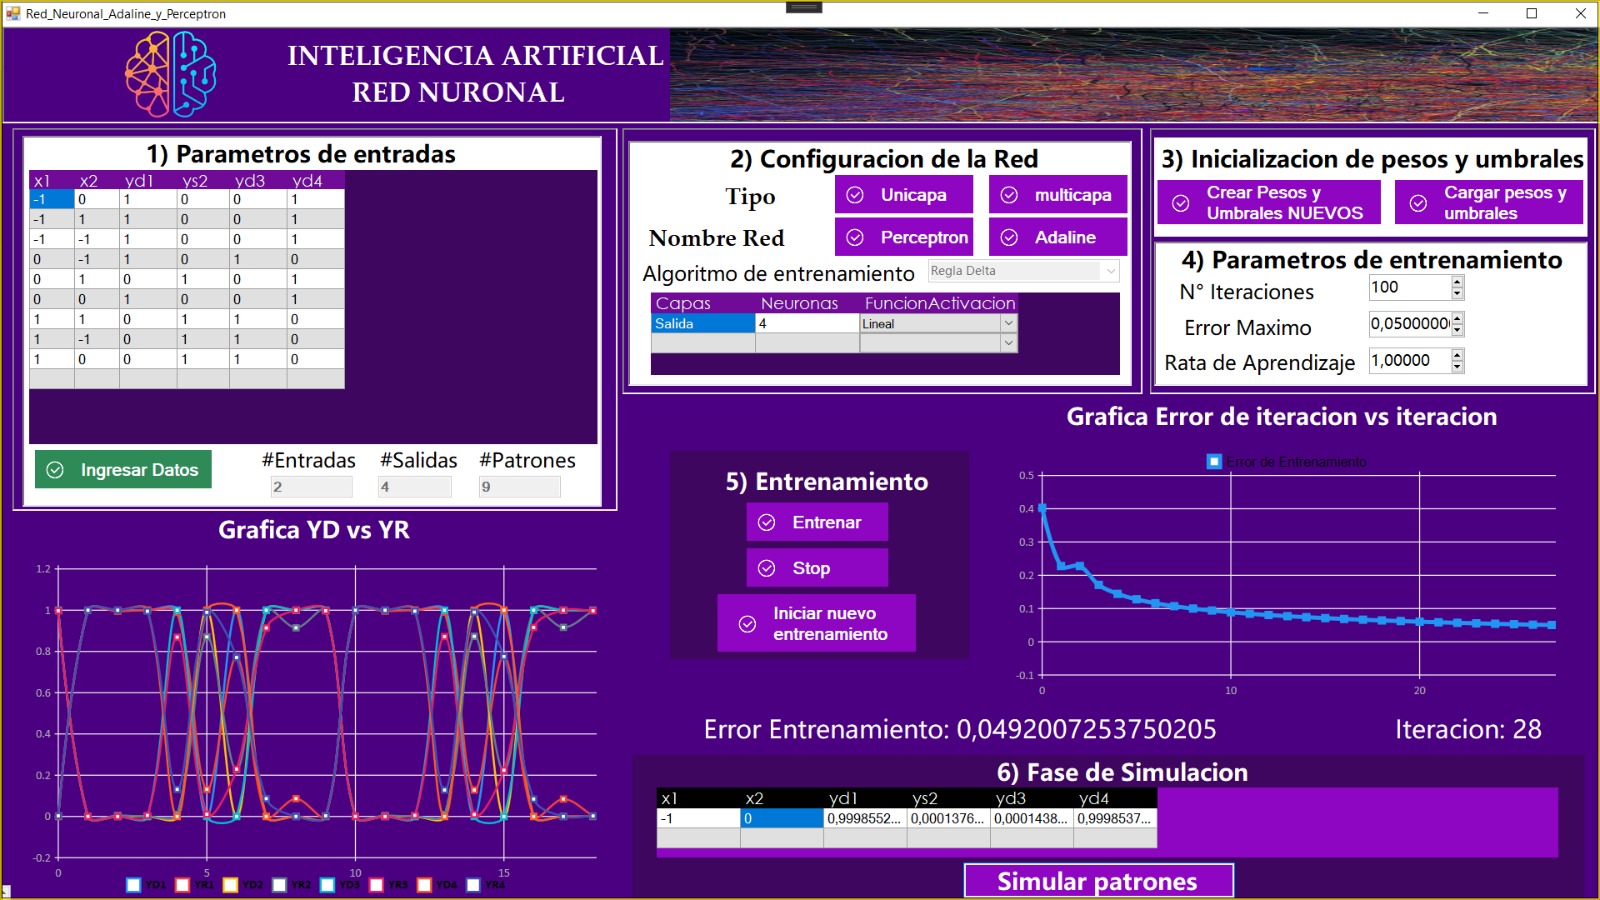Screen dimensions: 1600x900
Task: Click Iniciar nuevo entrenamiento
Action: pyautogui.click(x=816, y=622)
